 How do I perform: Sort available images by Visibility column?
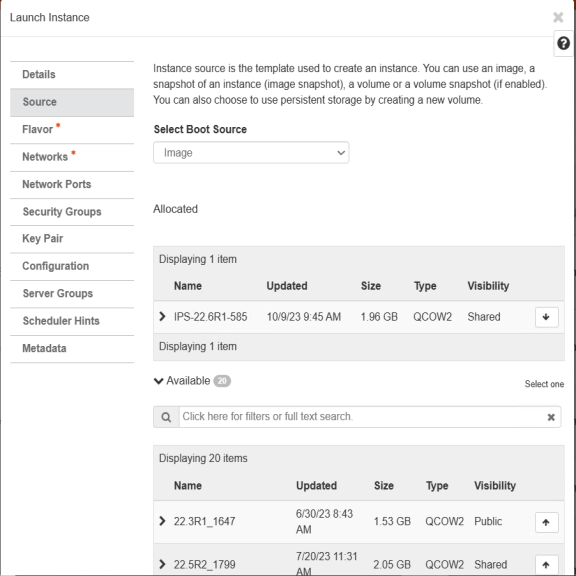tap(495, 486)
